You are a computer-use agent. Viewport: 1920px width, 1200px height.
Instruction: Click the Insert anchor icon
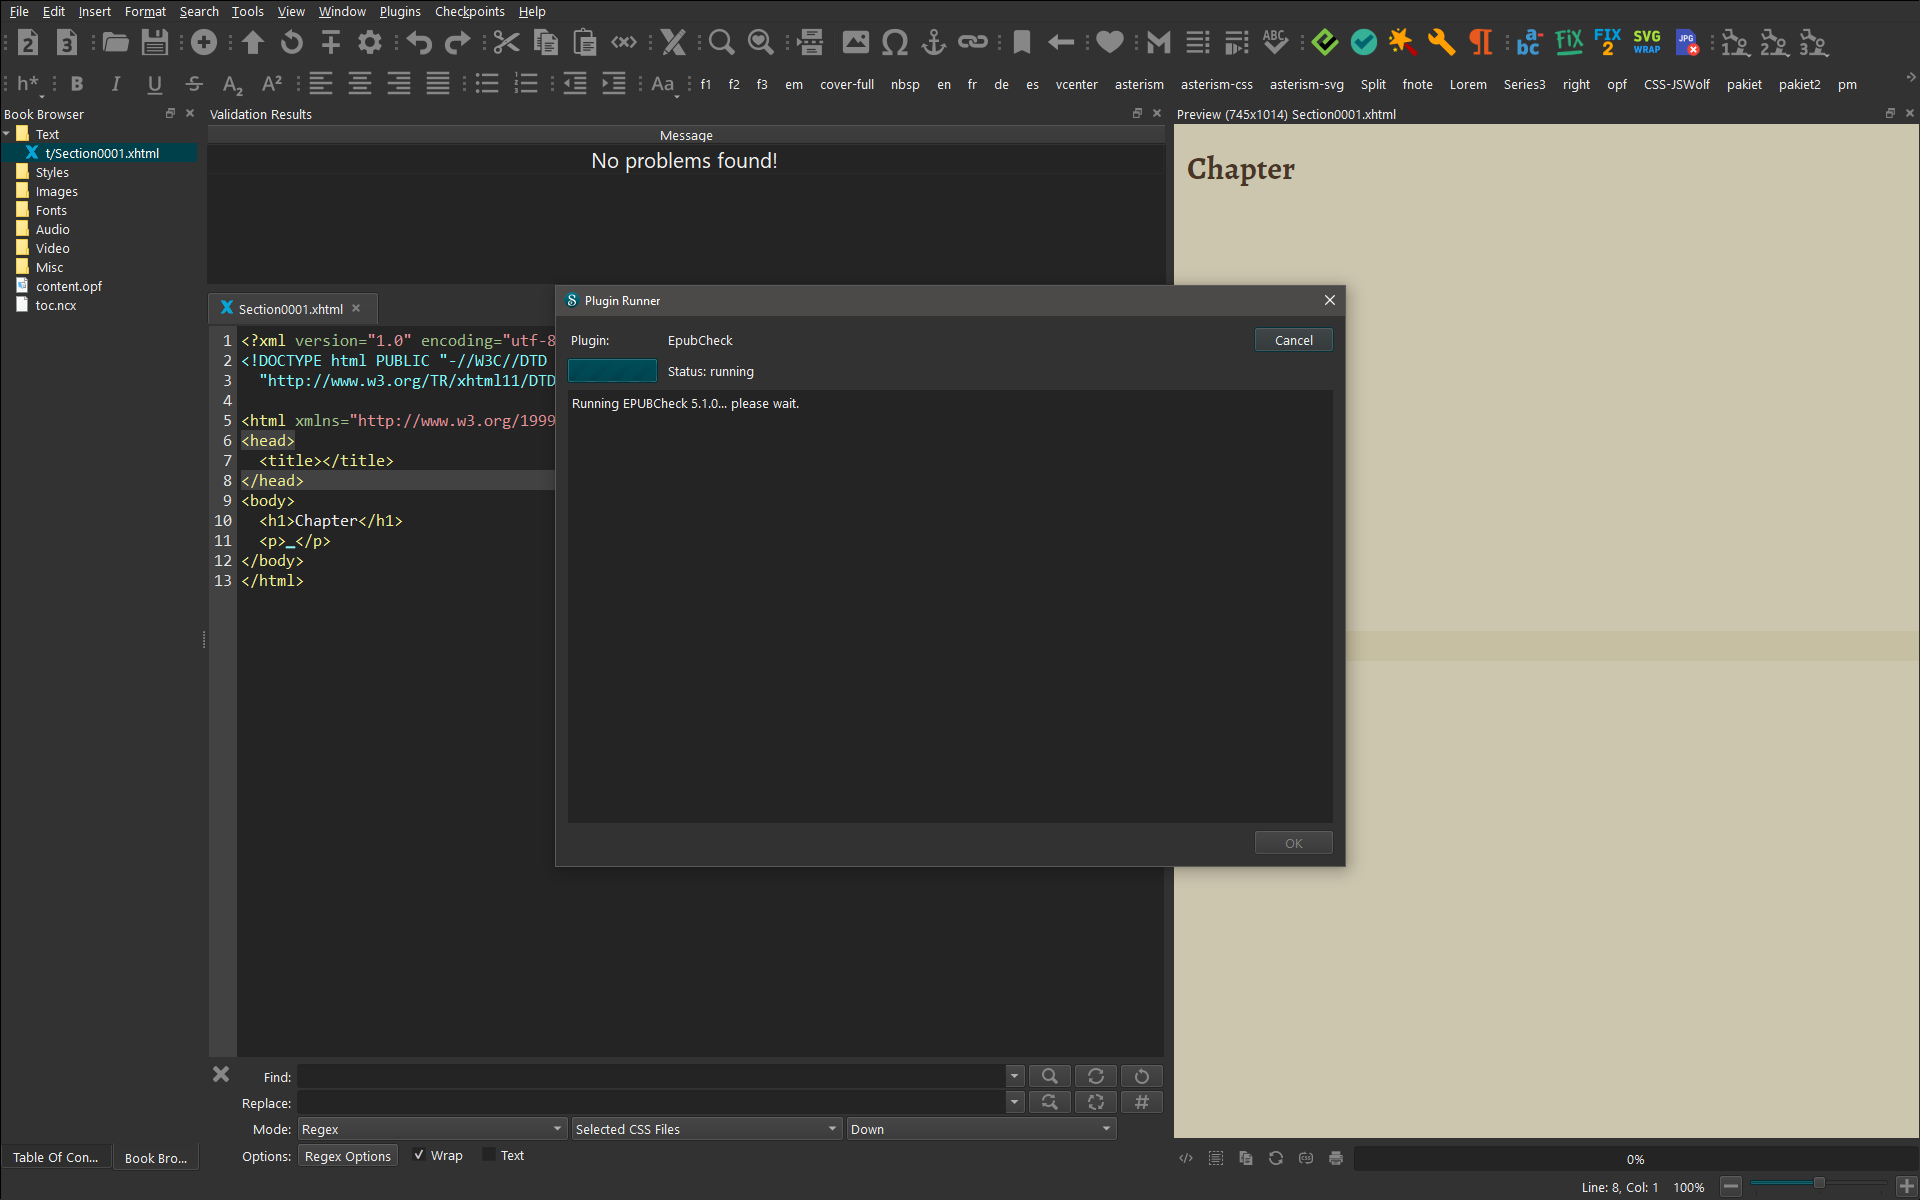933,42
